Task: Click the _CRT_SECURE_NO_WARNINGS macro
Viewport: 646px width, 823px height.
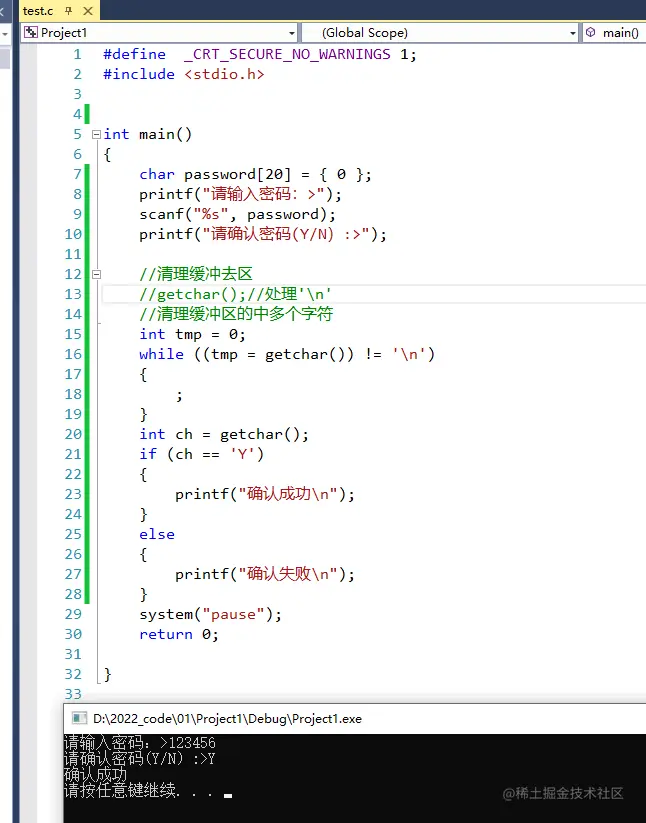Action: coord(287,54)
